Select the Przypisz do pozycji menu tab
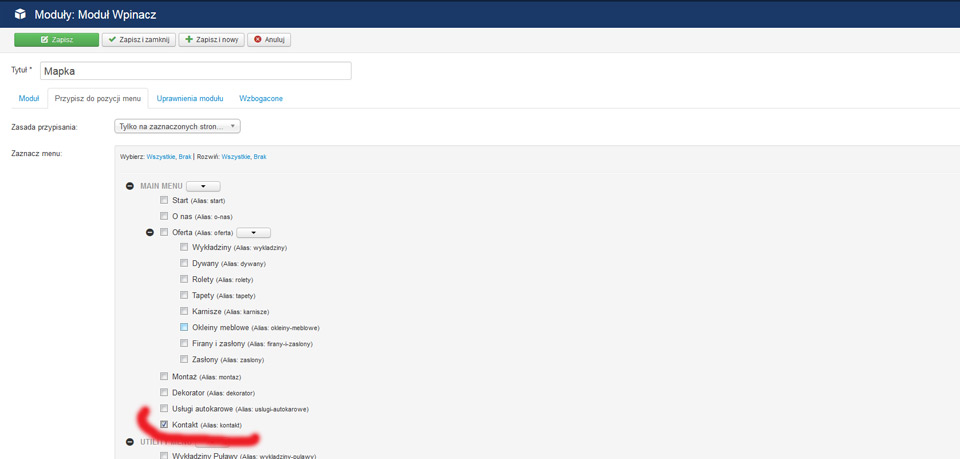960x459 pixels. pos(98,99)
